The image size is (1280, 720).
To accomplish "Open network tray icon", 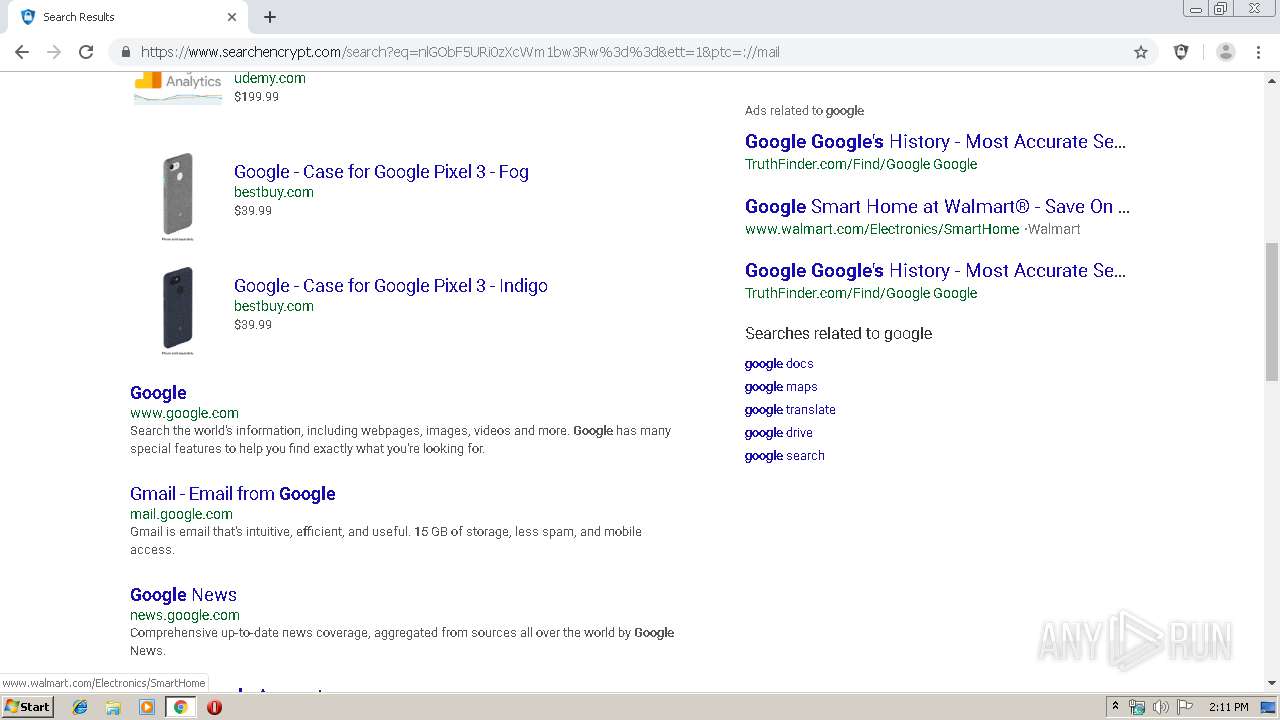I will click(x=1137, y=707).
